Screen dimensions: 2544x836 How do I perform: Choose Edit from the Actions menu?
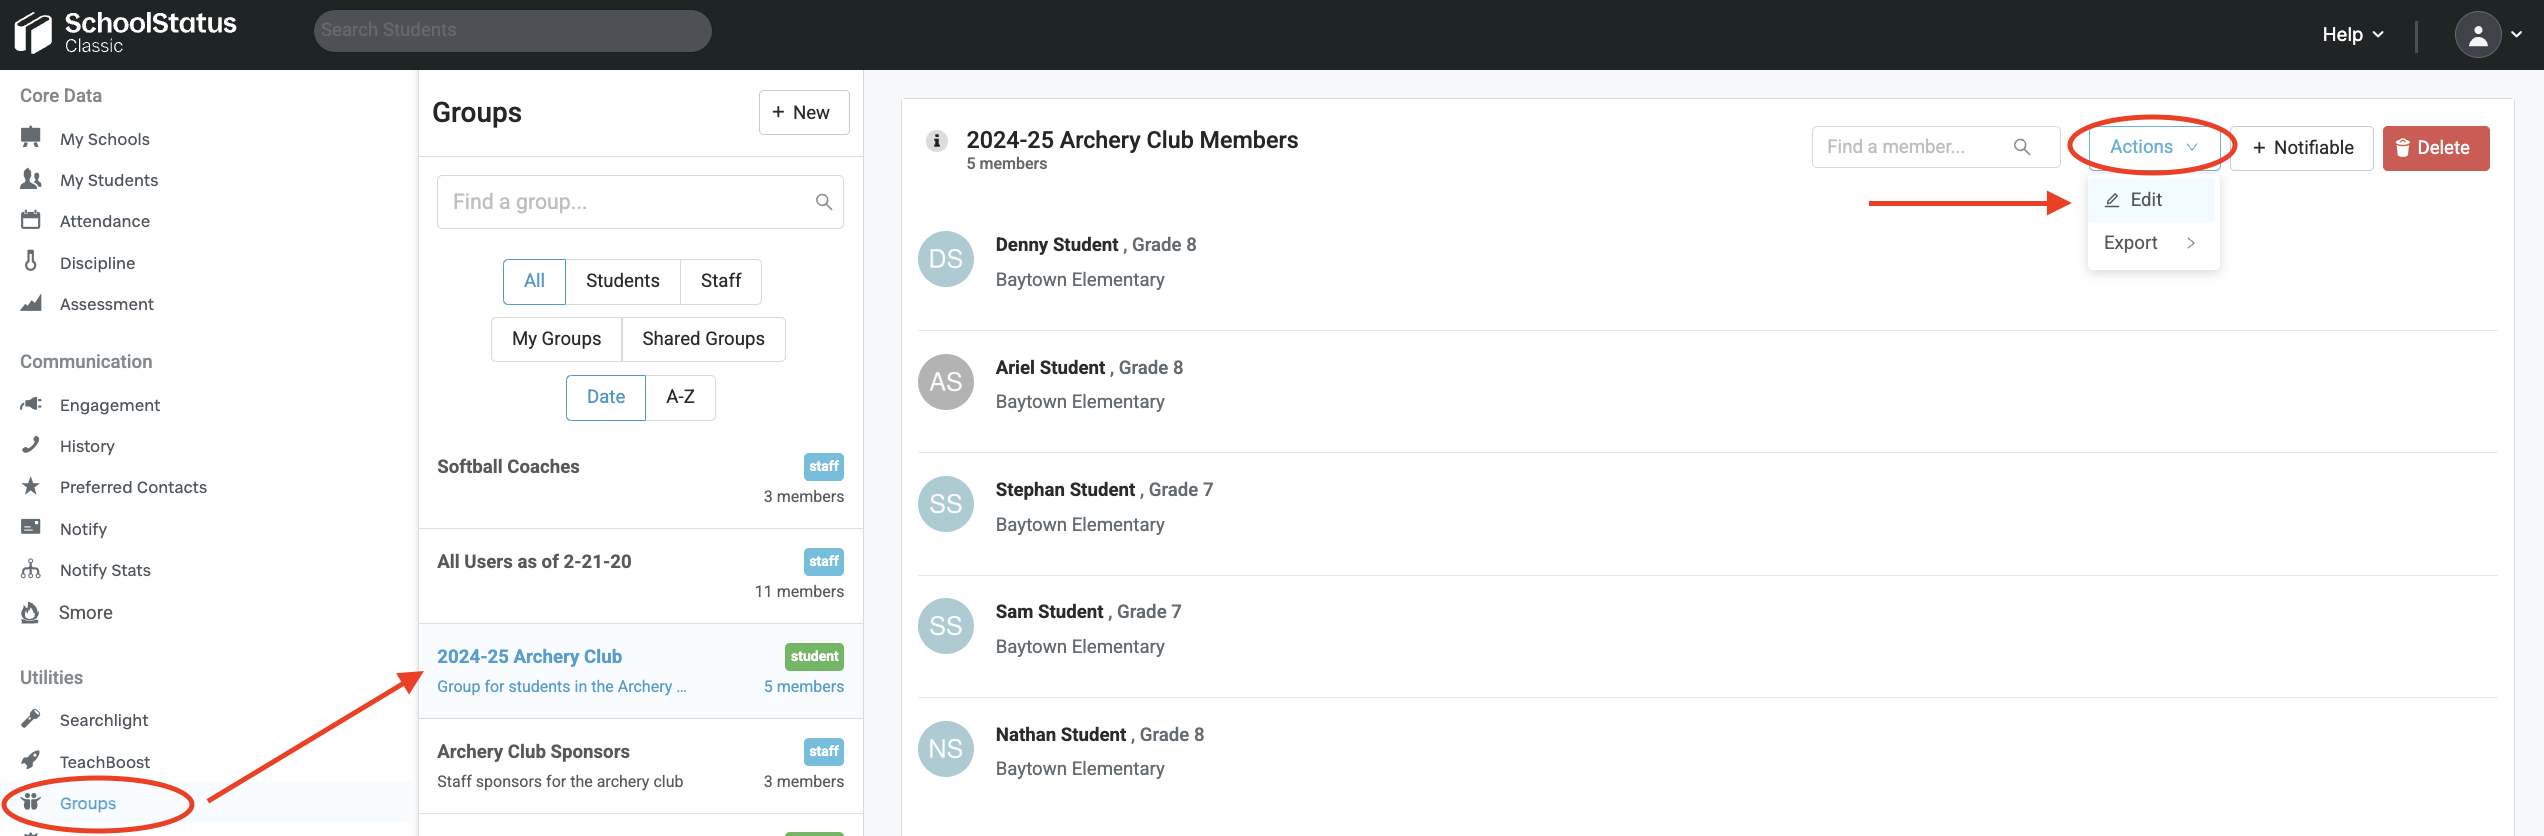[x=2145, y=200]
